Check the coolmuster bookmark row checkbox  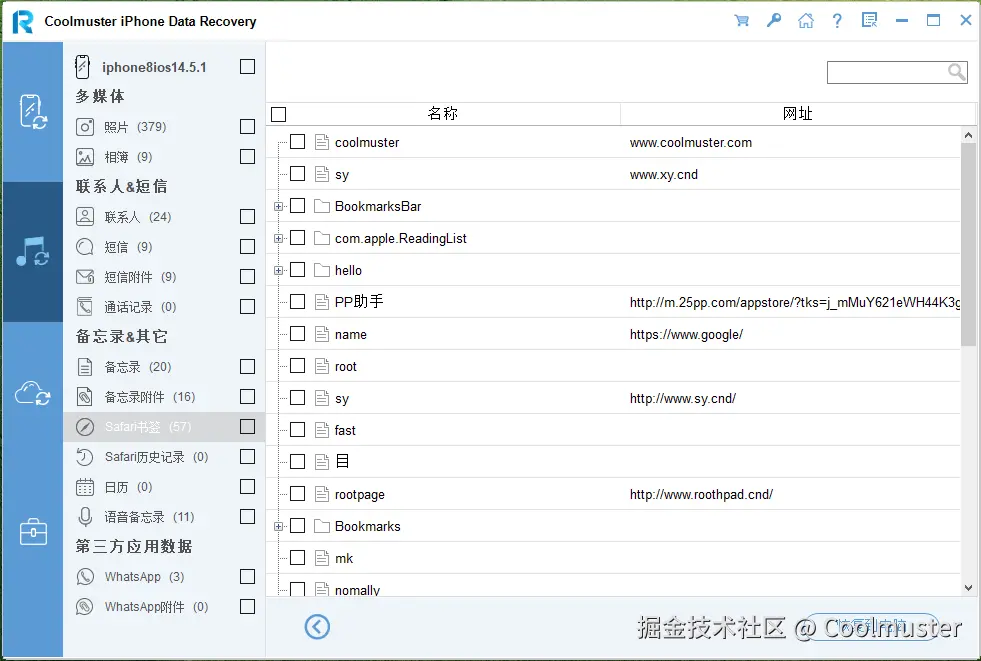[x=297, y=142]
